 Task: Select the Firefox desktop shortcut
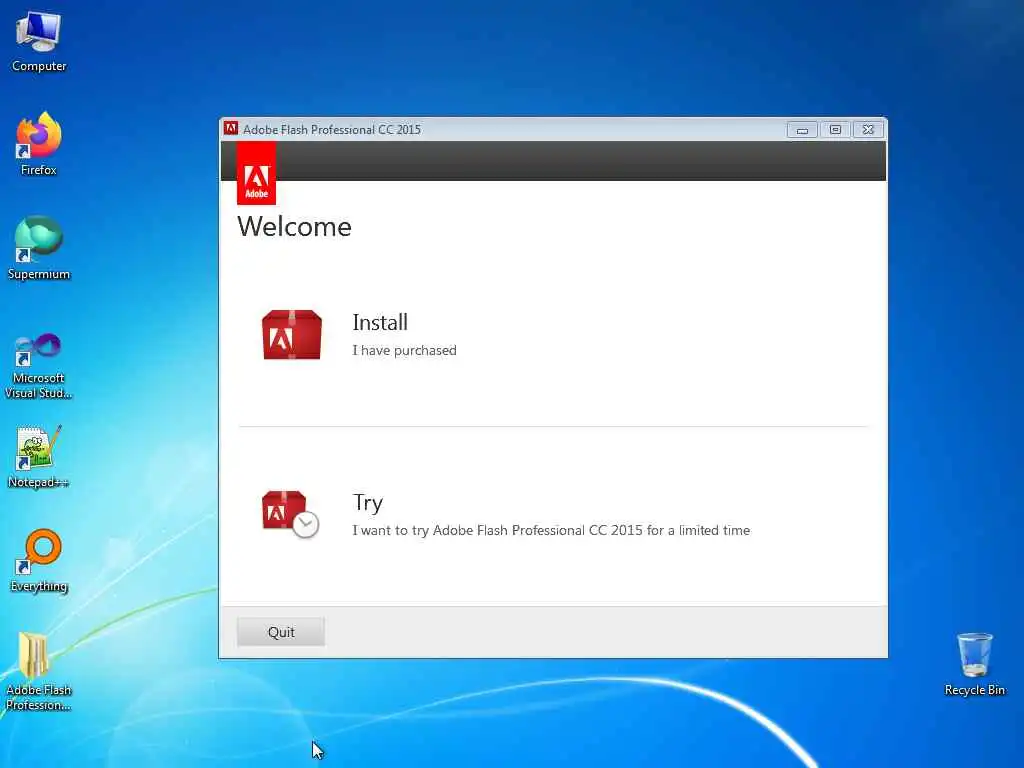pyautogui.click(x=39, y=145)
